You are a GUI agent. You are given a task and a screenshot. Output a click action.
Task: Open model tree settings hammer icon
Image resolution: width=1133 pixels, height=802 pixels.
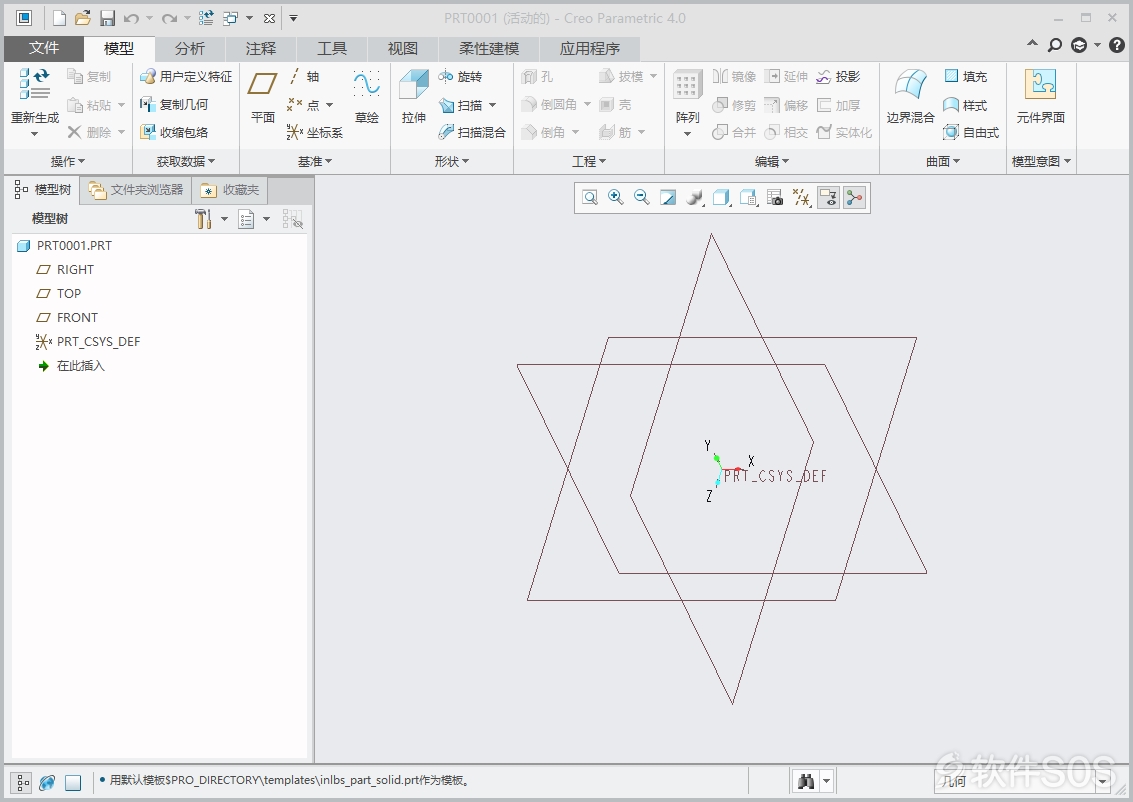(x=203, y=218)
